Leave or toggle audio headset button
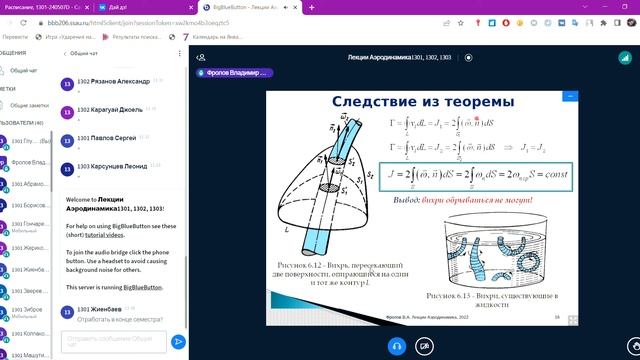This screenshot has width=640, height=360. (x=397, y=347)
